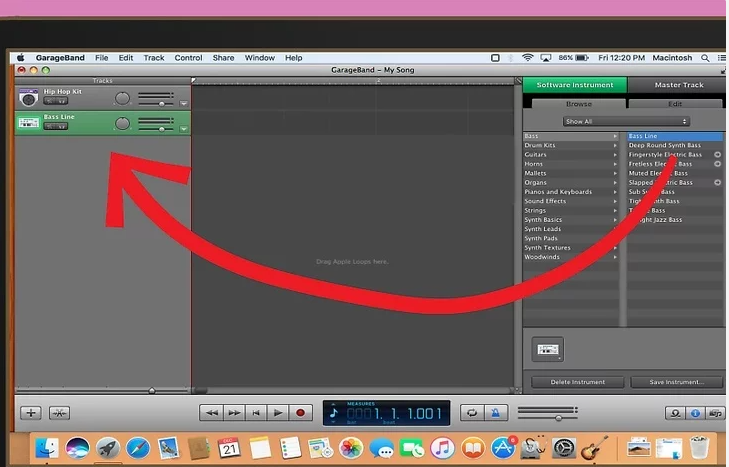
Task: Open the Track menu
Action: coord(154,58)
